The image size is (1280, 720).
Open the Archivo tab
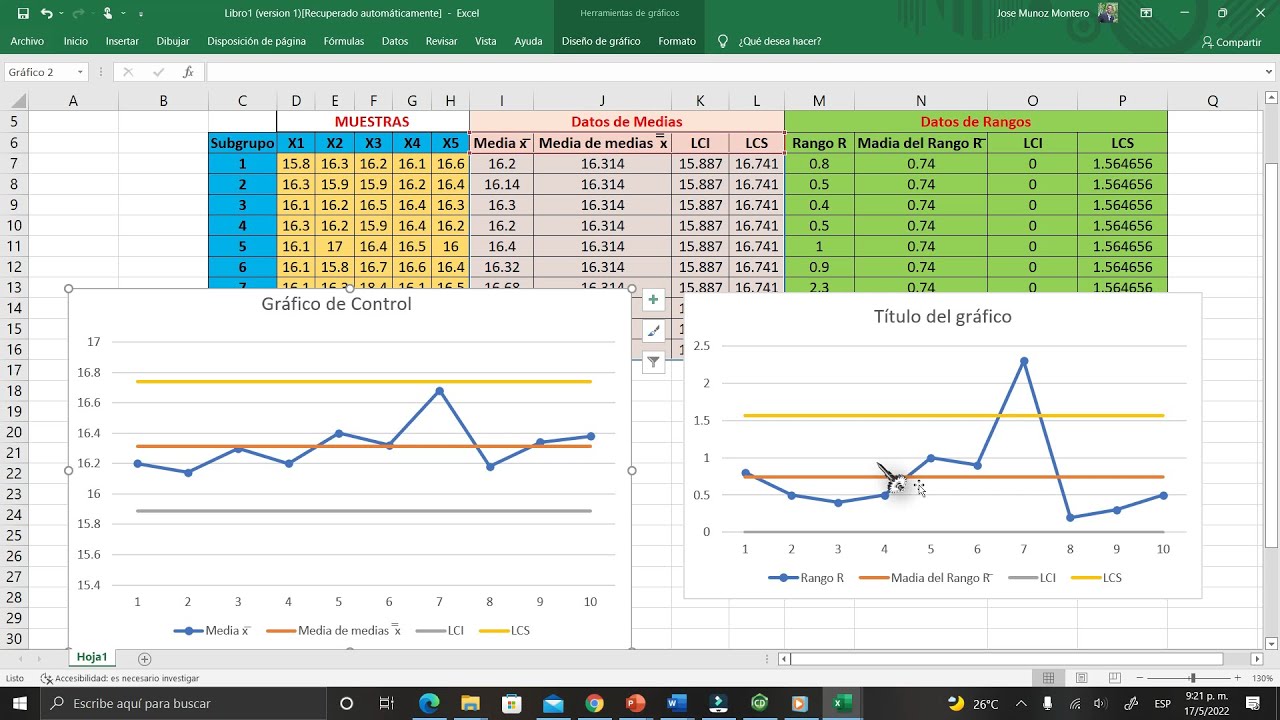pos(27,41)
